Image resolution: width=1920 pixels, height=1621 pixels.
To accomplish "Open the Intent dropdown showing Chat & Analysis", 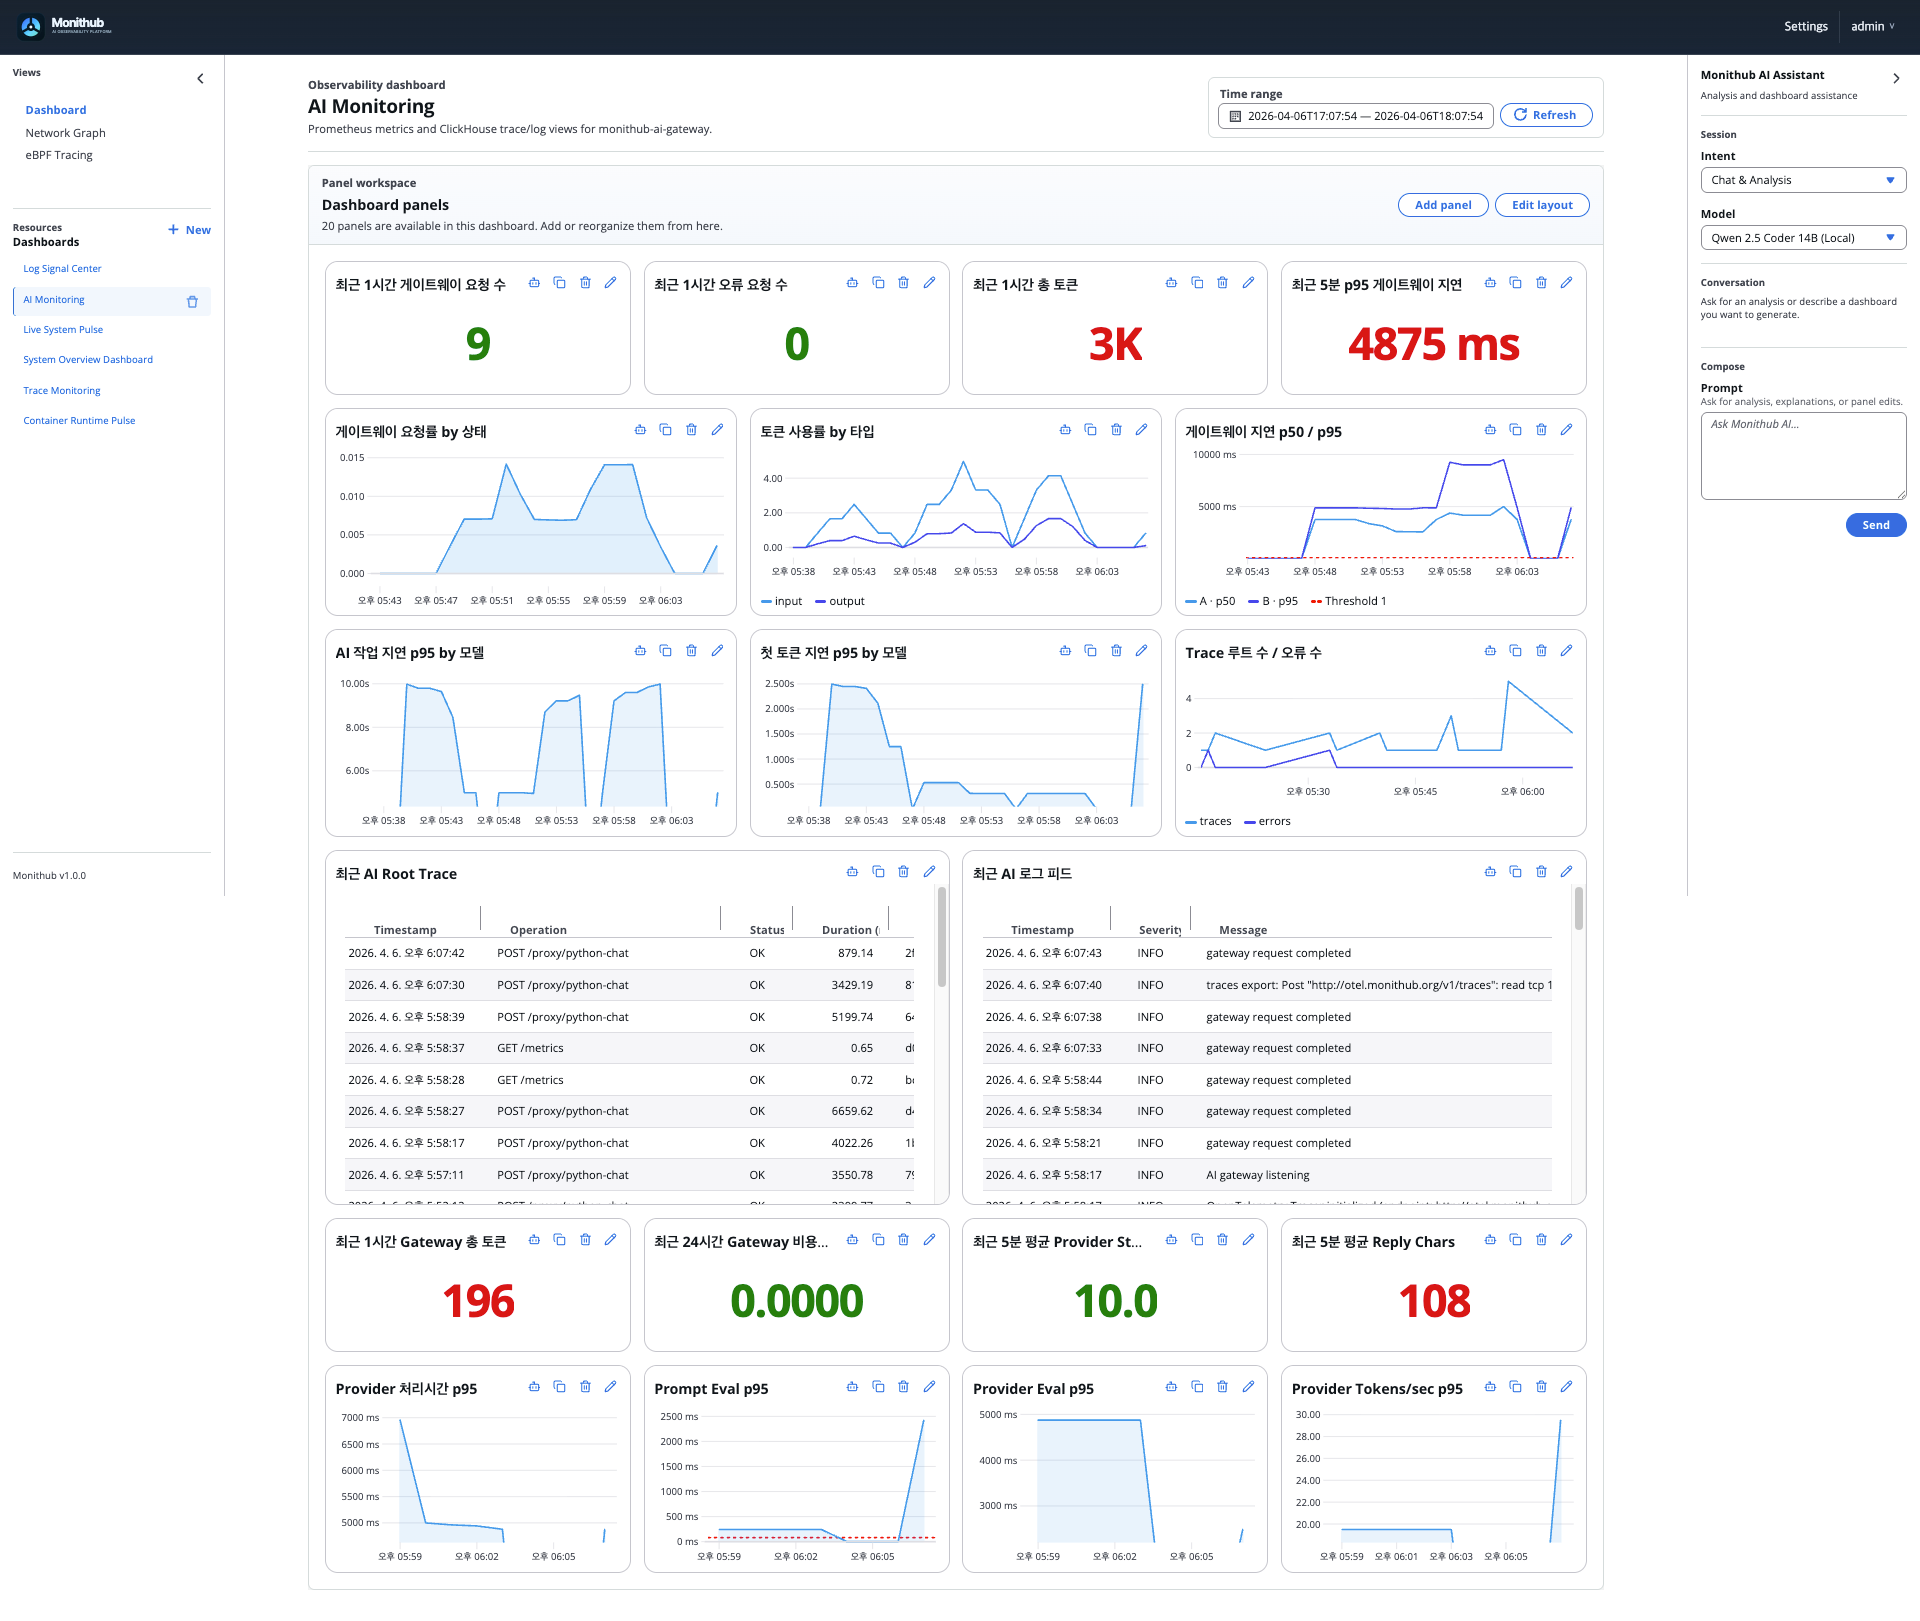I will click(x=1803, y=180).
